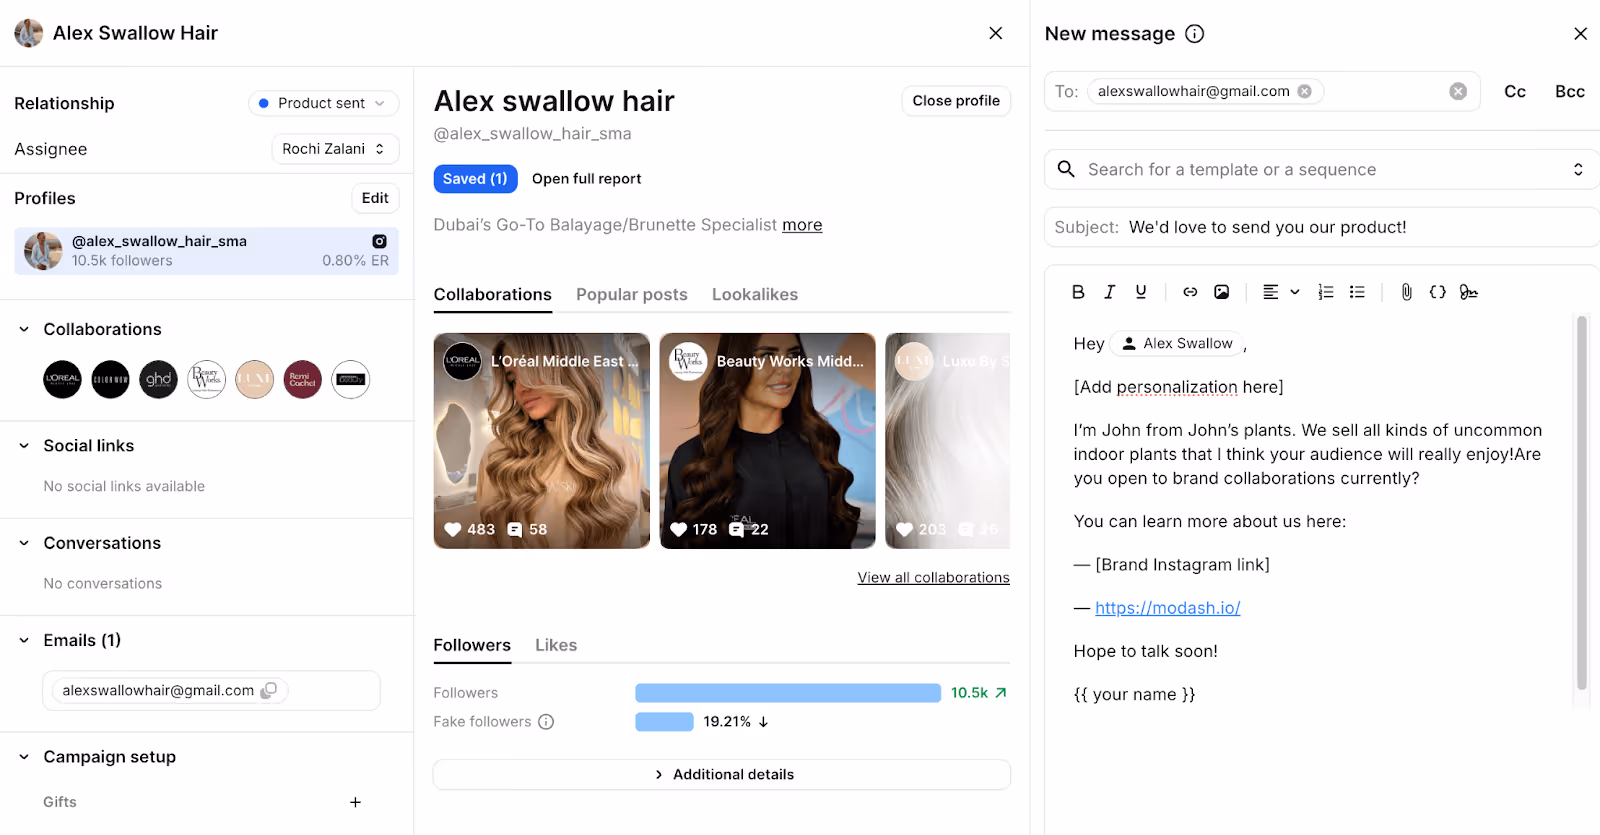The image size is (1600, 835).
Task: Collapse the Social links section
Action: (24, 446)
